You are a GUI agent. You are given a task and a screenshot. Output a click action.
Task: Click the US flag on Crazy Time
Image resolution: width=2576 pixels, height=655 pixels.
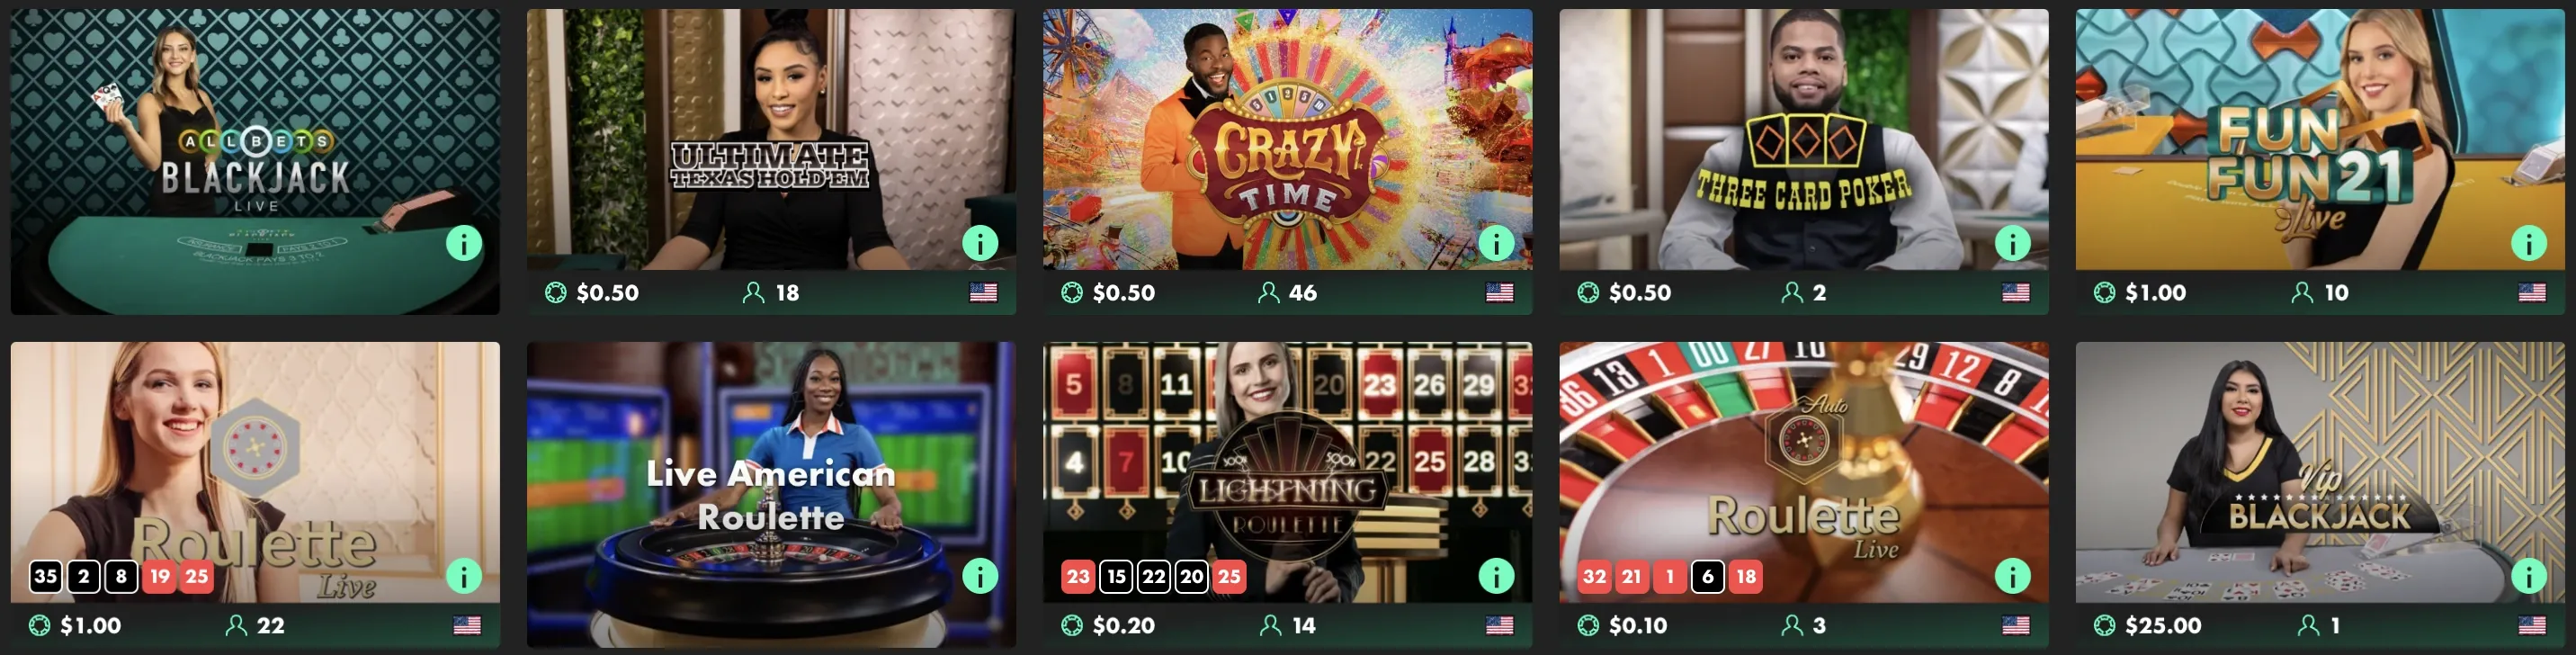point(1499,293)
